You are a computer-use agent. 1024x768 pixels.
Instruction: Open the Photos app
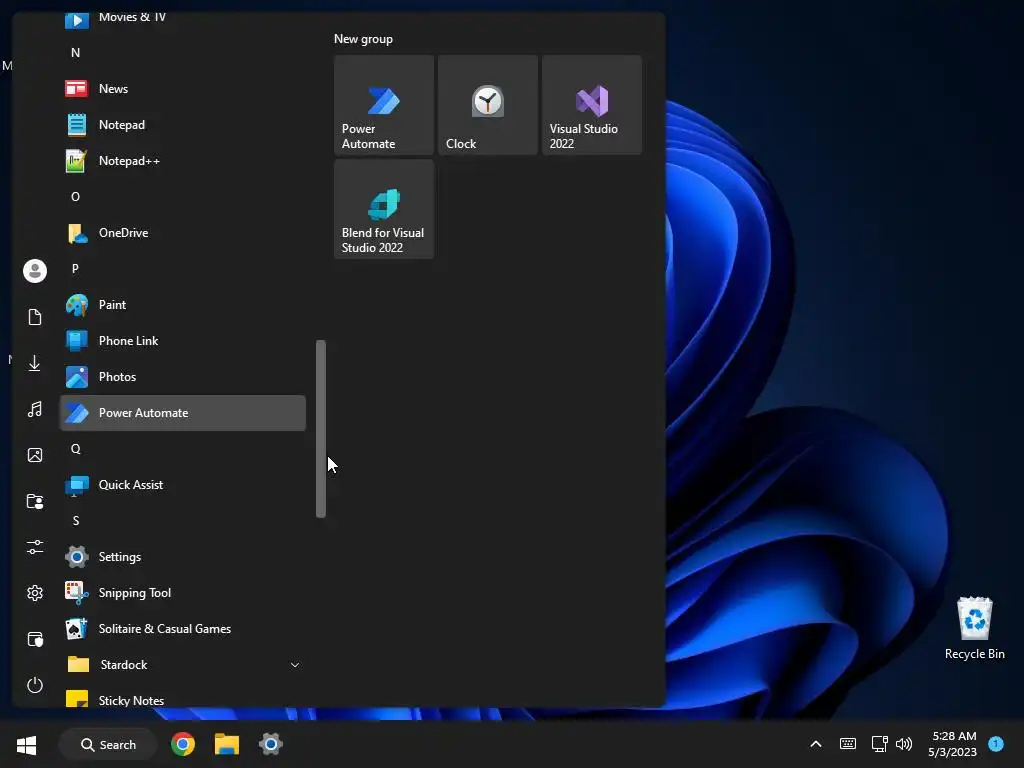pyautogui.click(x=183, y=376)
